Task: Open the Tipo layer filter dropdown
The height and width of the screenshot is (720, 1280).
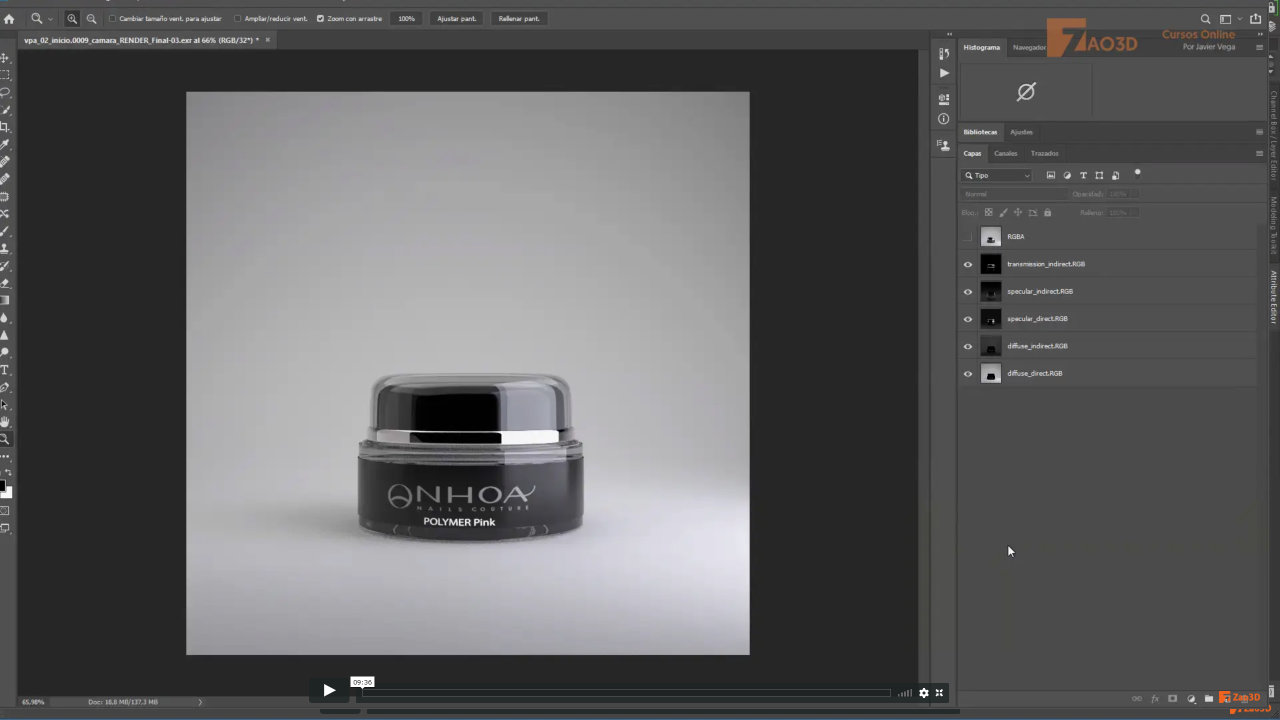Action: 997,175
